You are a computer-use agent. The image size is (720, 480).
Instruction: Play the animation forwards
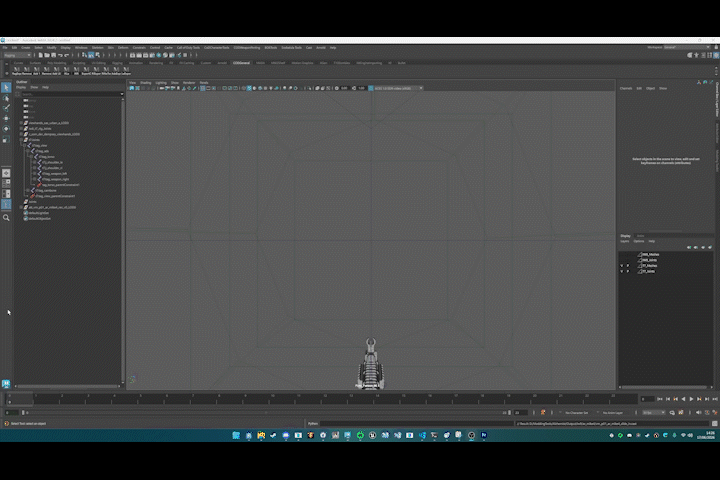(x=691, y=399)
